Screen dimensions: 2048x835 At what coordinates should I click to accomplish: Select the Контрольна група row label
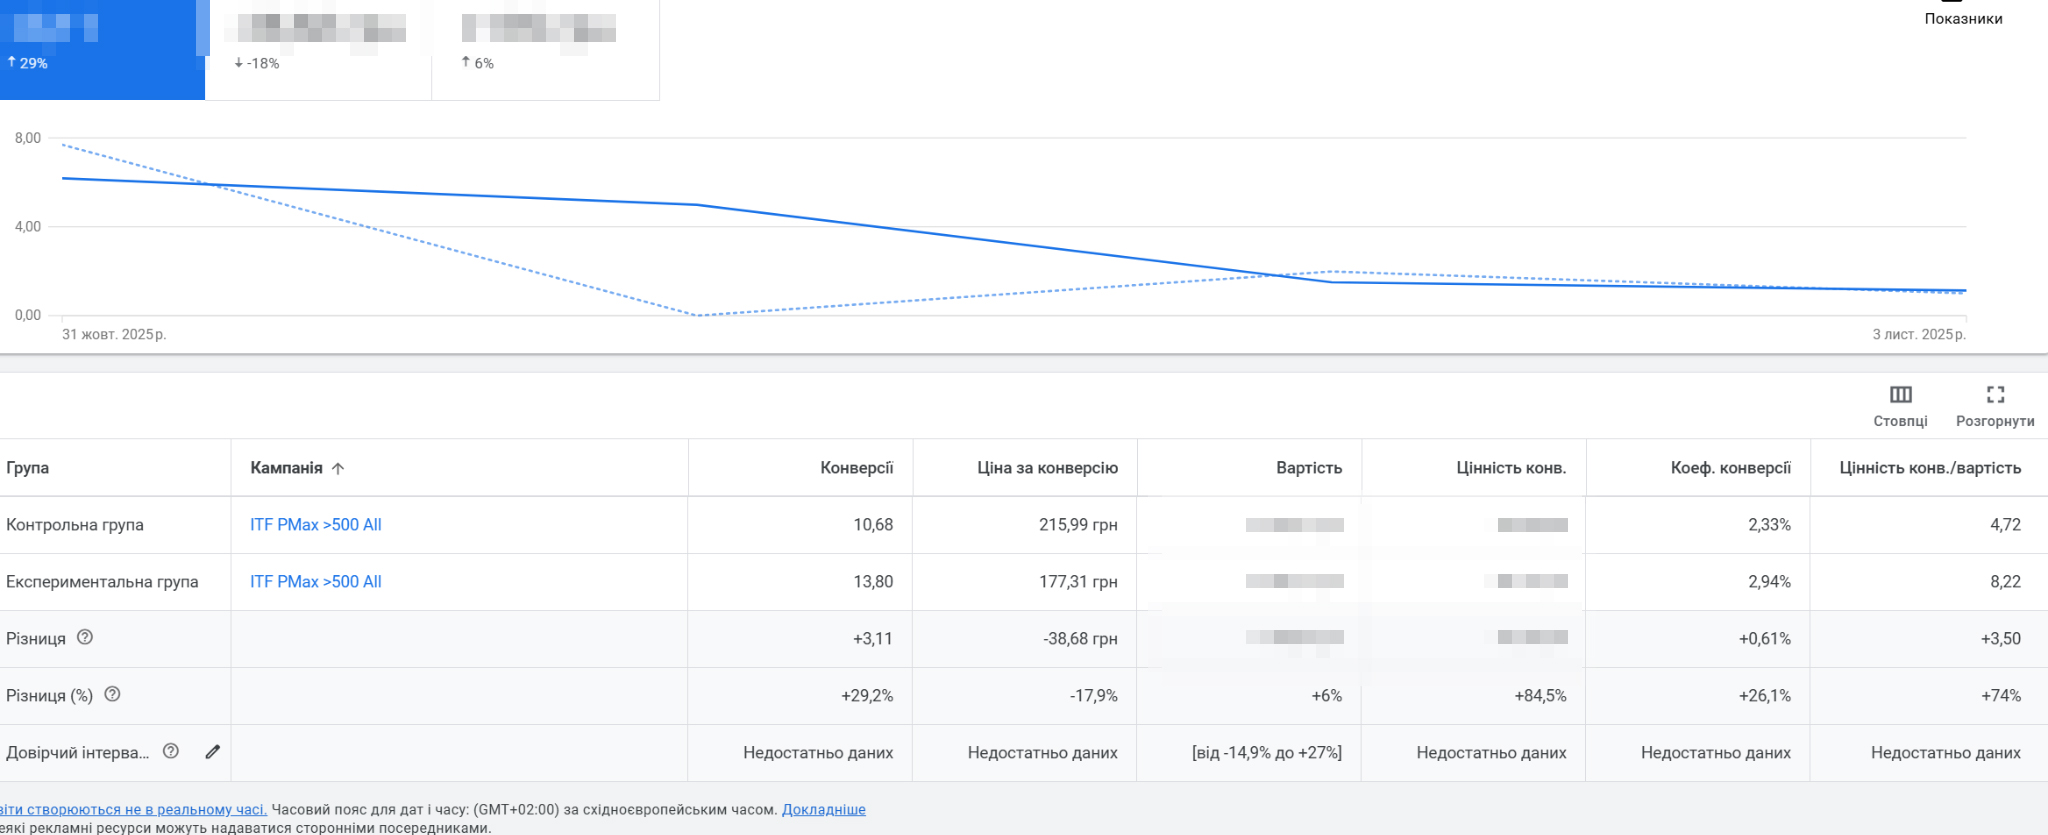75,525
